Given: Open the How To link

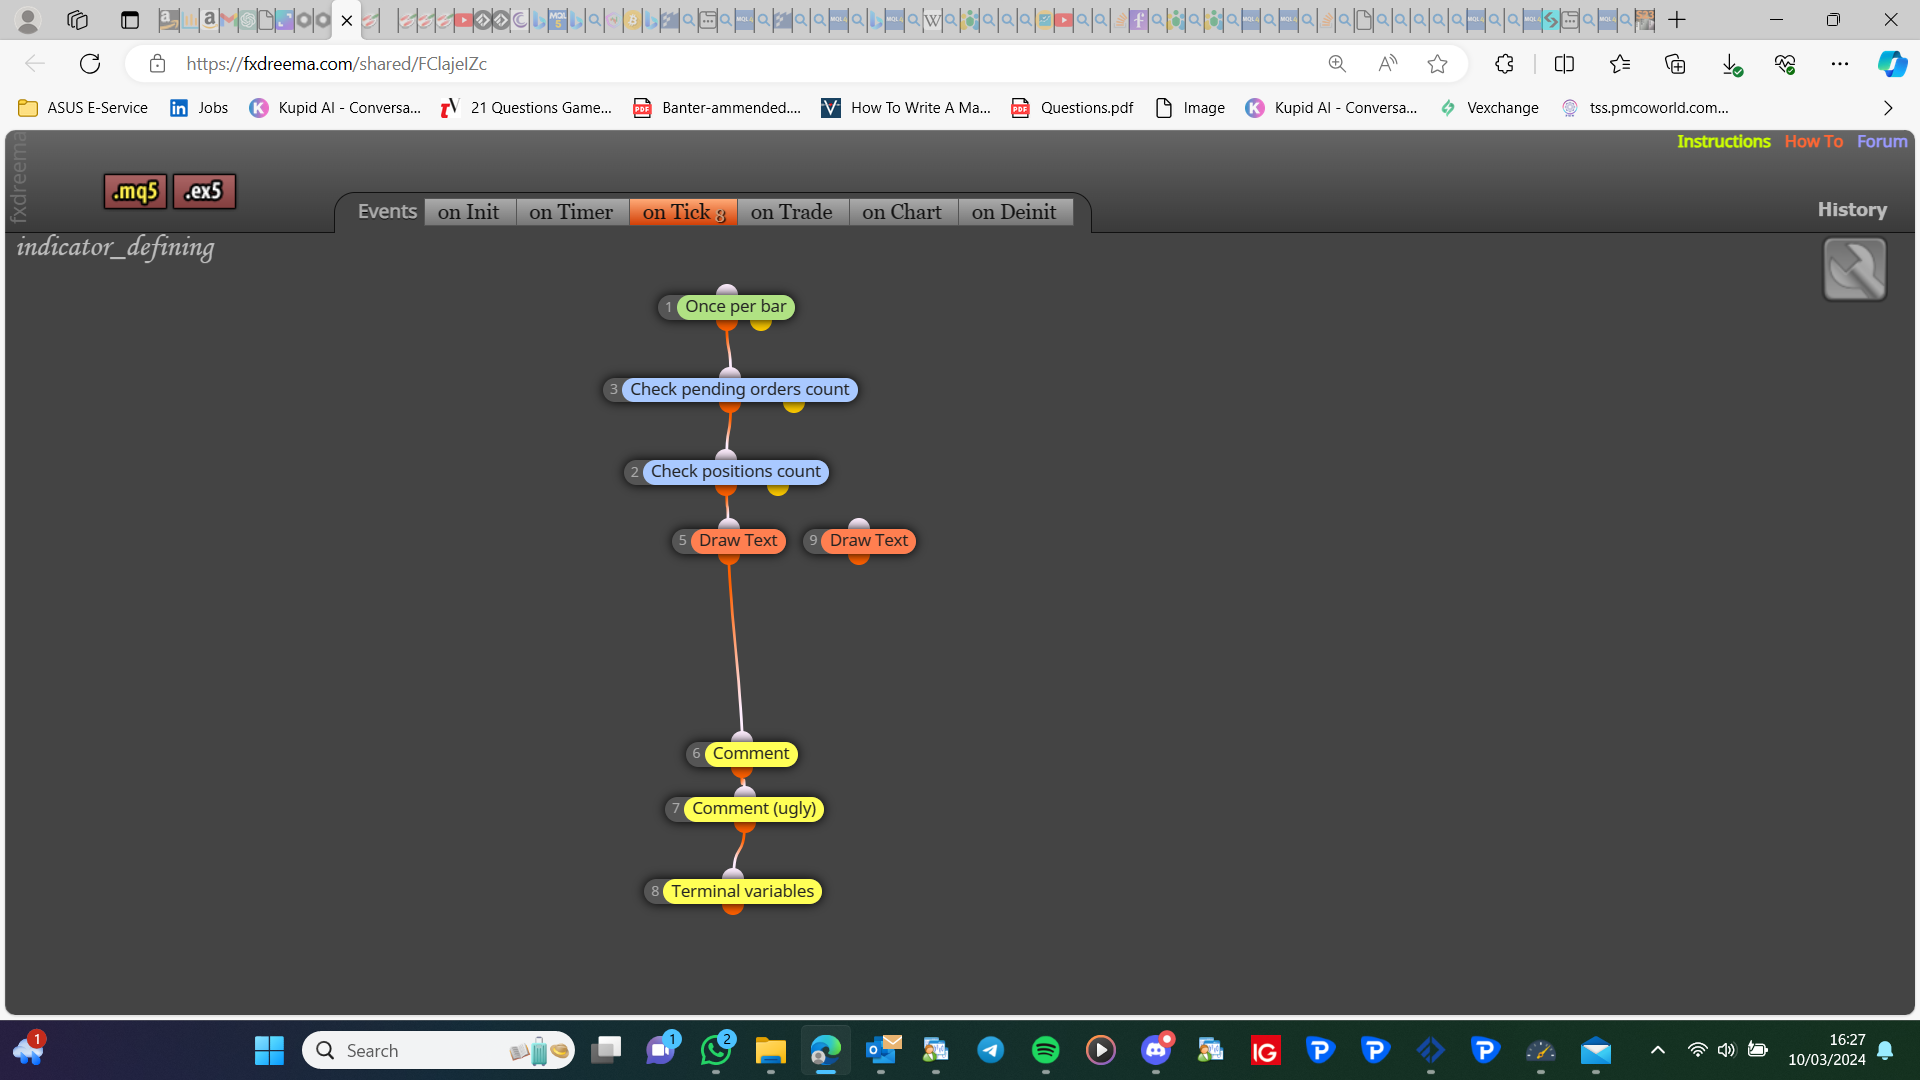Looking at the screenshot, I should click(1813, 142).
